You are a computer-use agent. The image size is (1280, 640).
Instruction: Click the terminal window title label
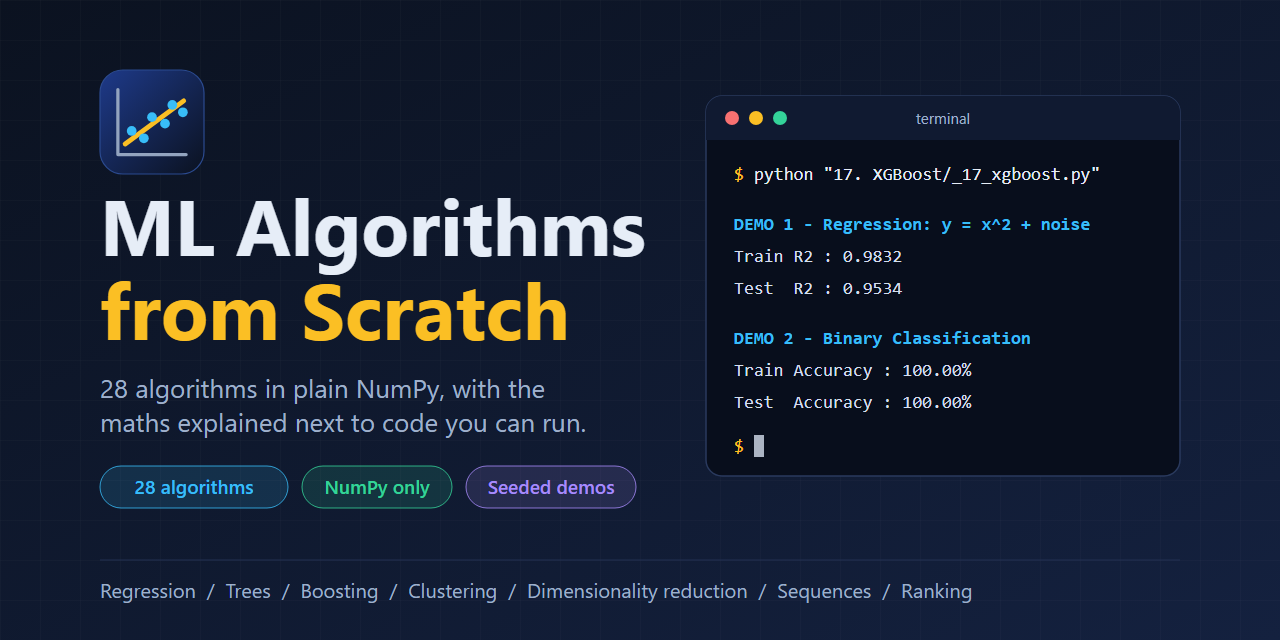pyautogui.click(x=943, y=119)
